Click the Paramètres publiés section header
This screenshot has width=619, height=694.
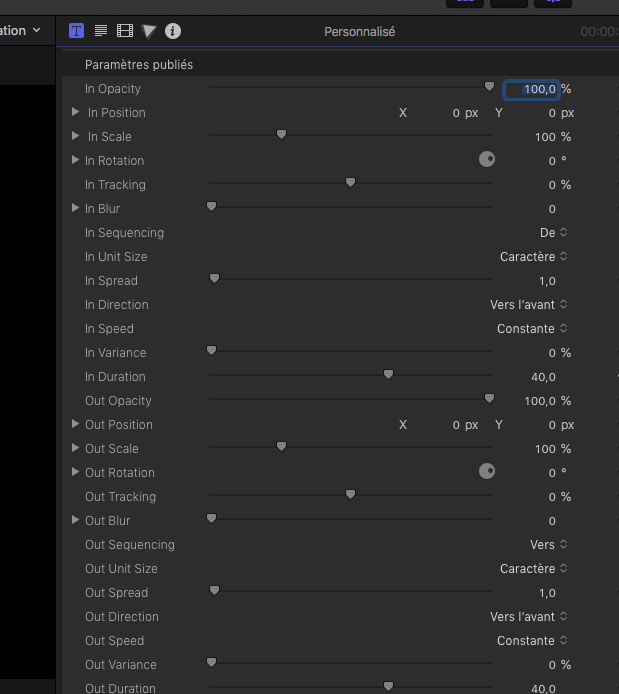tap(139, 65)
